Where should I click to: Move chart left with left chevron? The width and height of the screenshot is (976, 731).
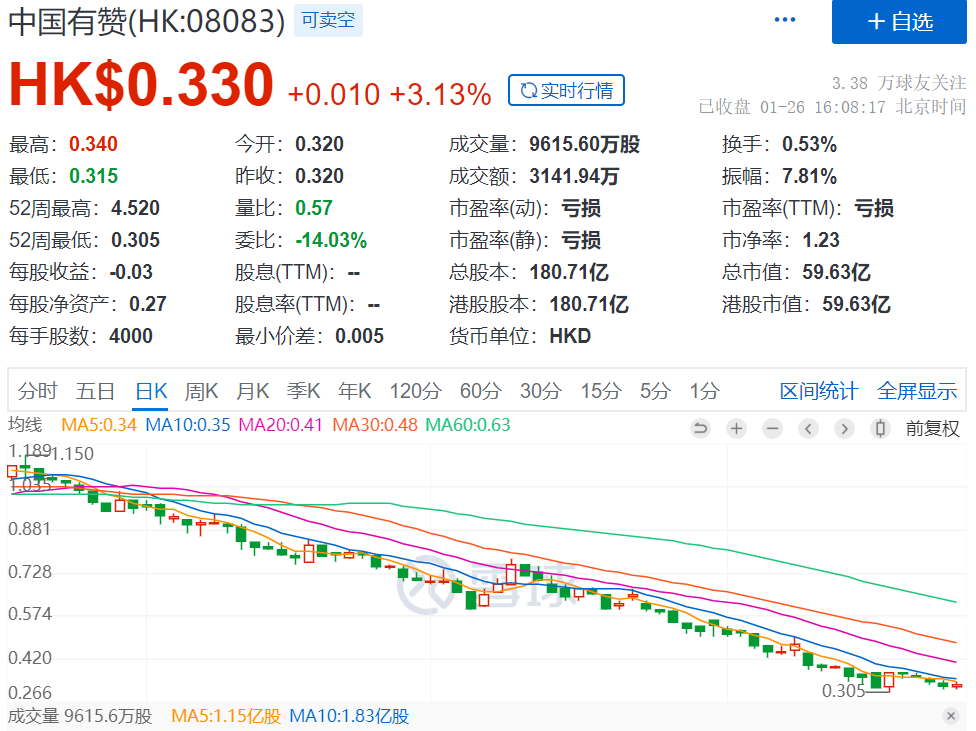[x=809, y=428]
